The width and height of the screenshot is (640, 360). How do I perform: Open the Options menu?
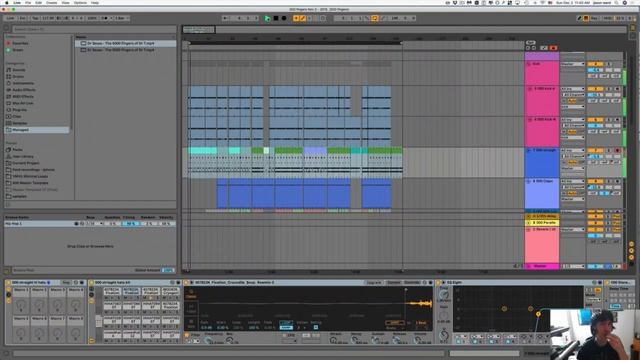tap(80, 2)
